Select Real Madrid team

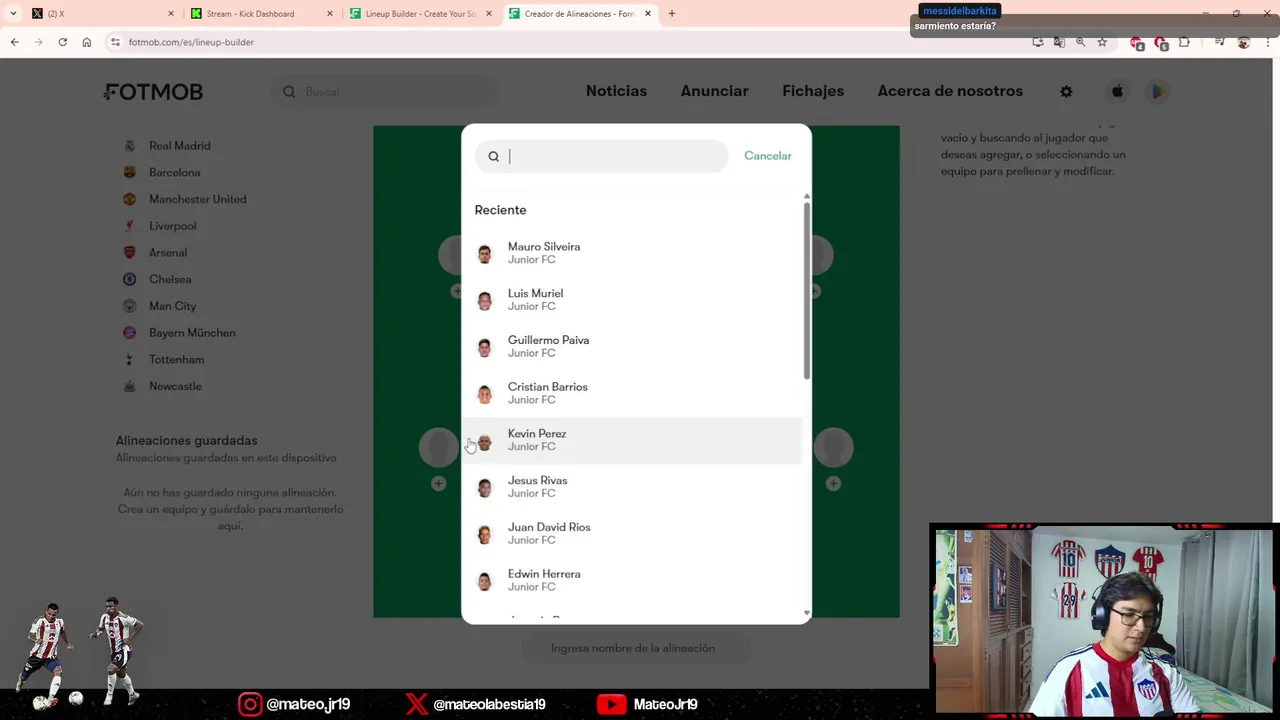(179, 146)
